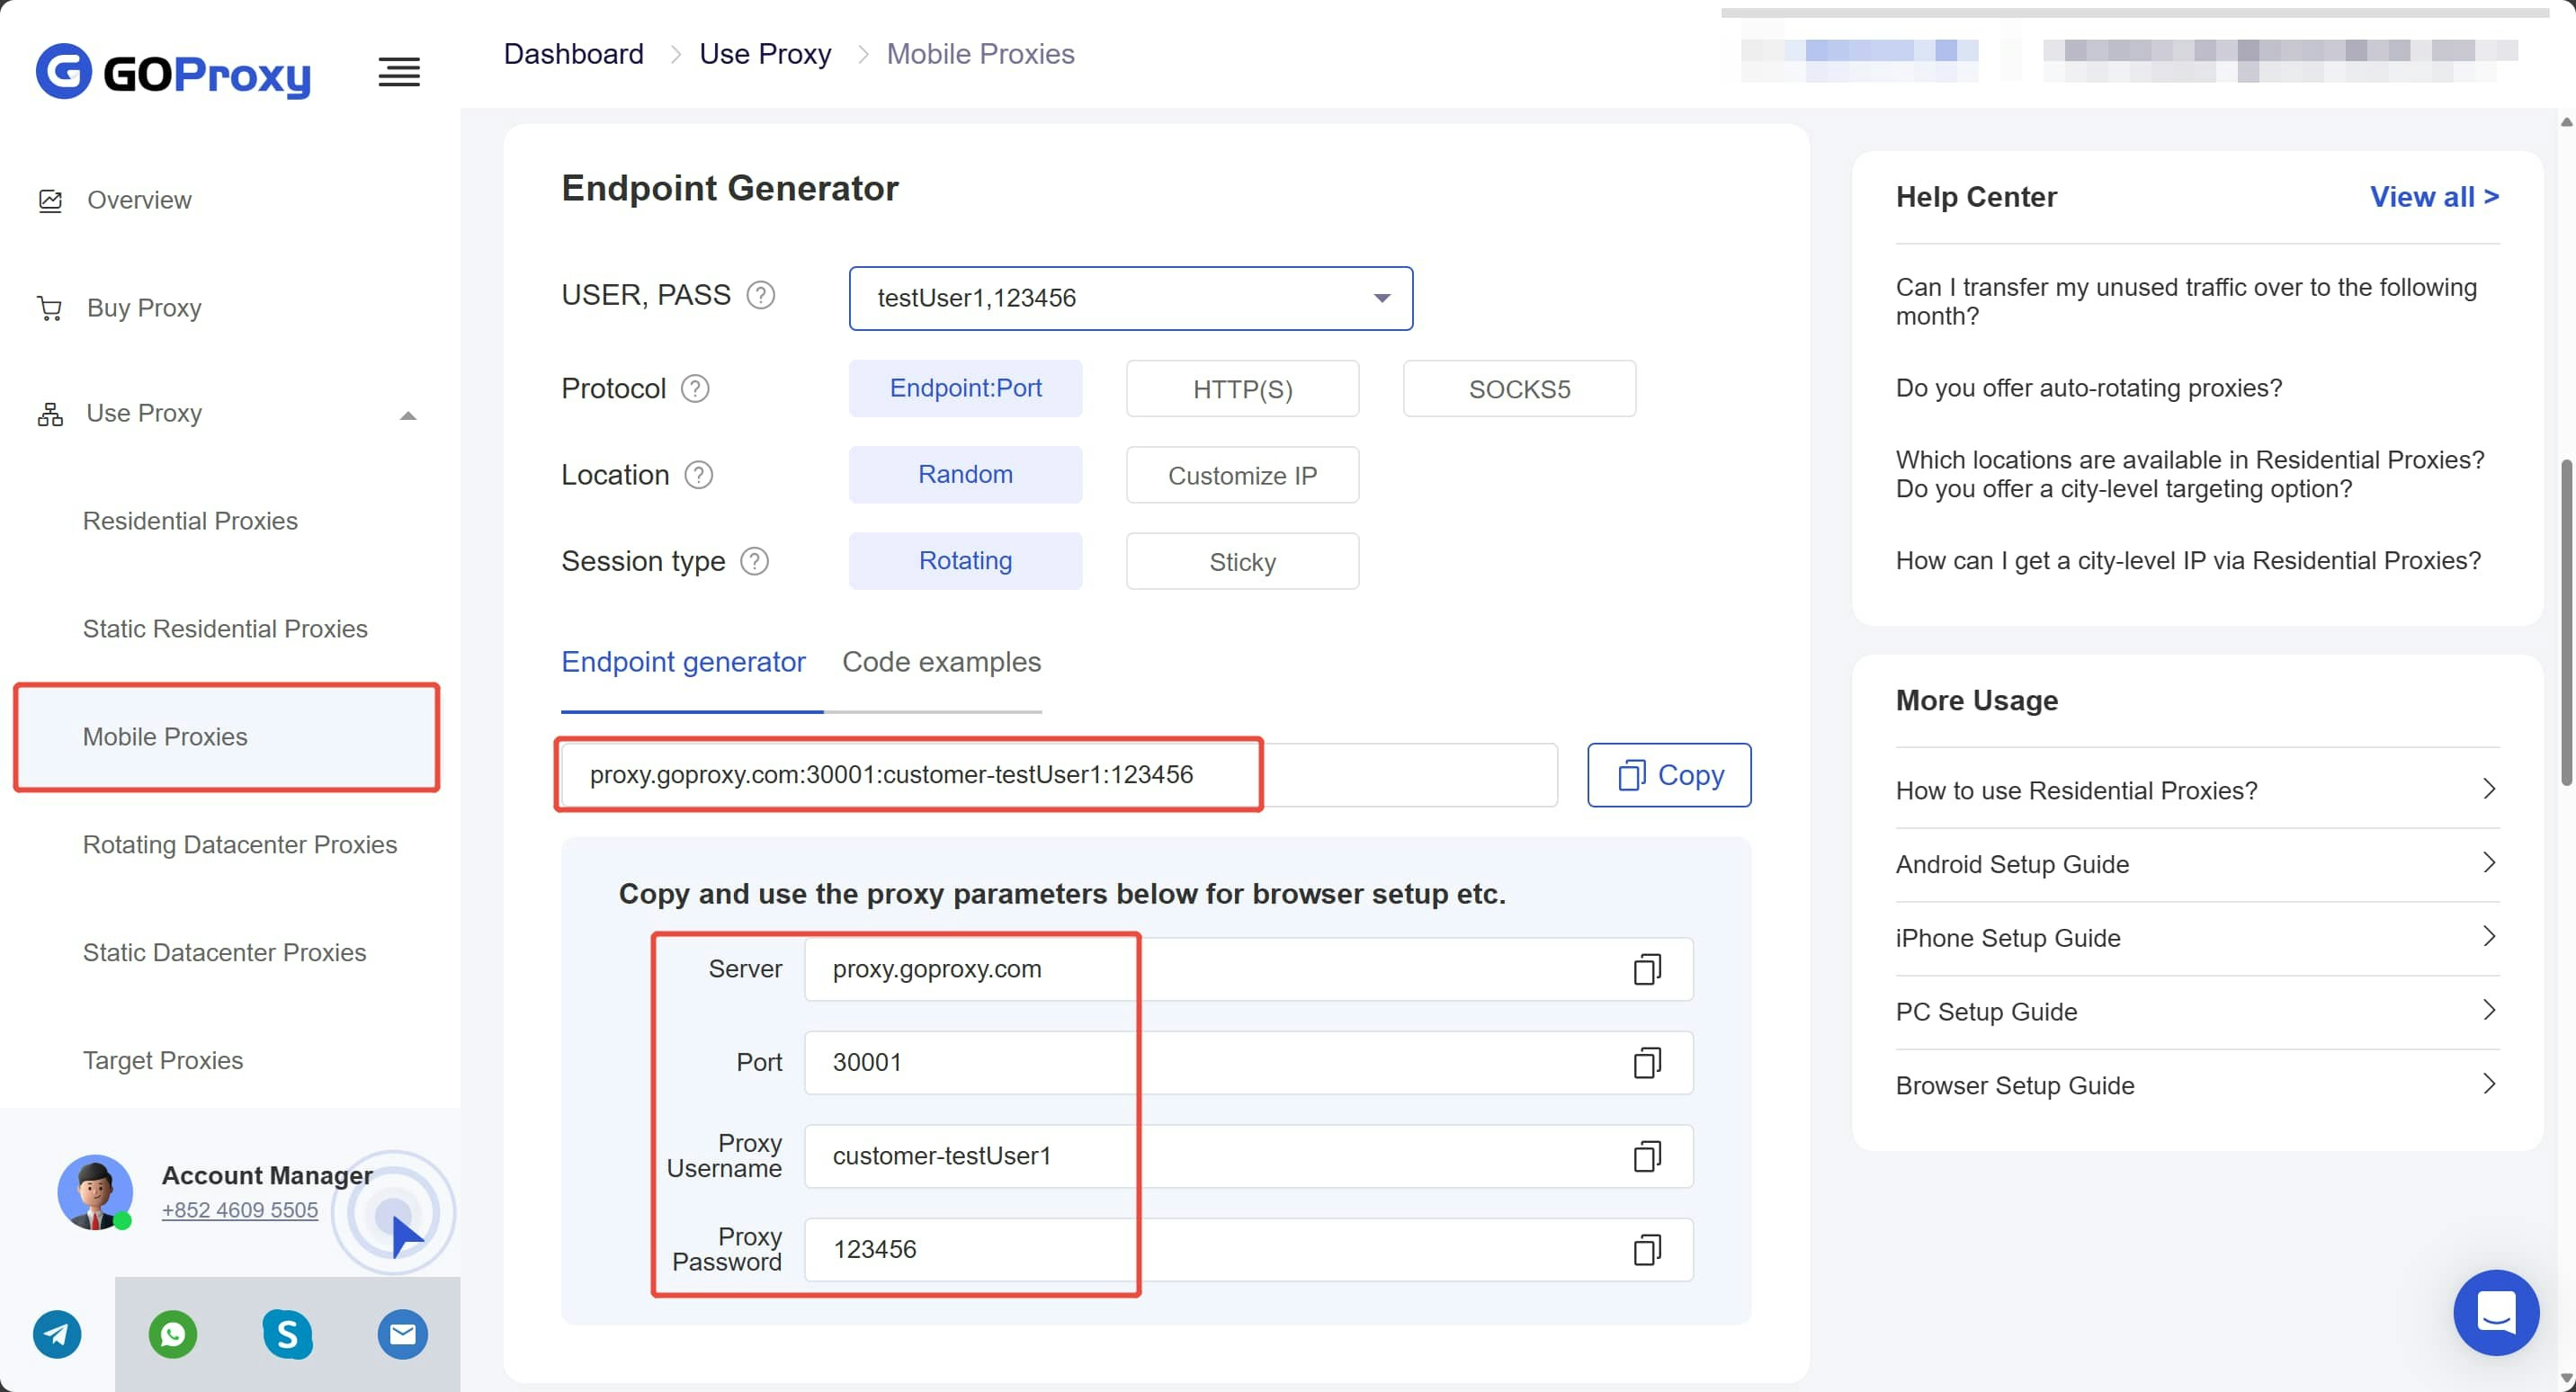Copy the Port value with its copy icon
Image resolution: width=2576 pixels, height=1392 pixels.
[x=1646, y=1062]
